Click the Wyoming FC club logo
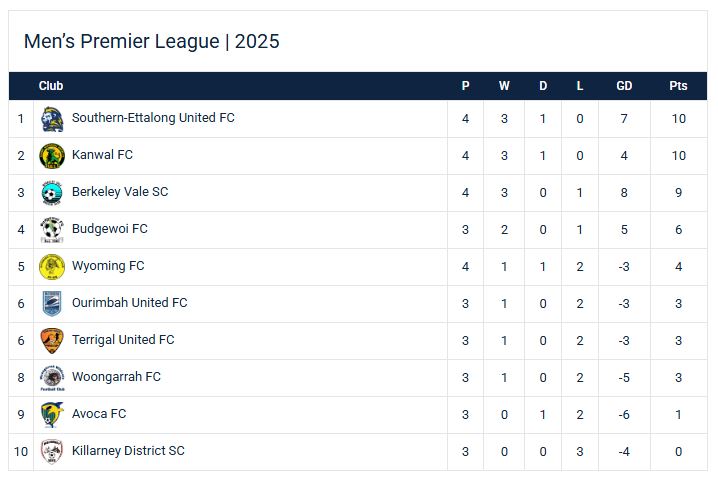 [x=52, y=267]
